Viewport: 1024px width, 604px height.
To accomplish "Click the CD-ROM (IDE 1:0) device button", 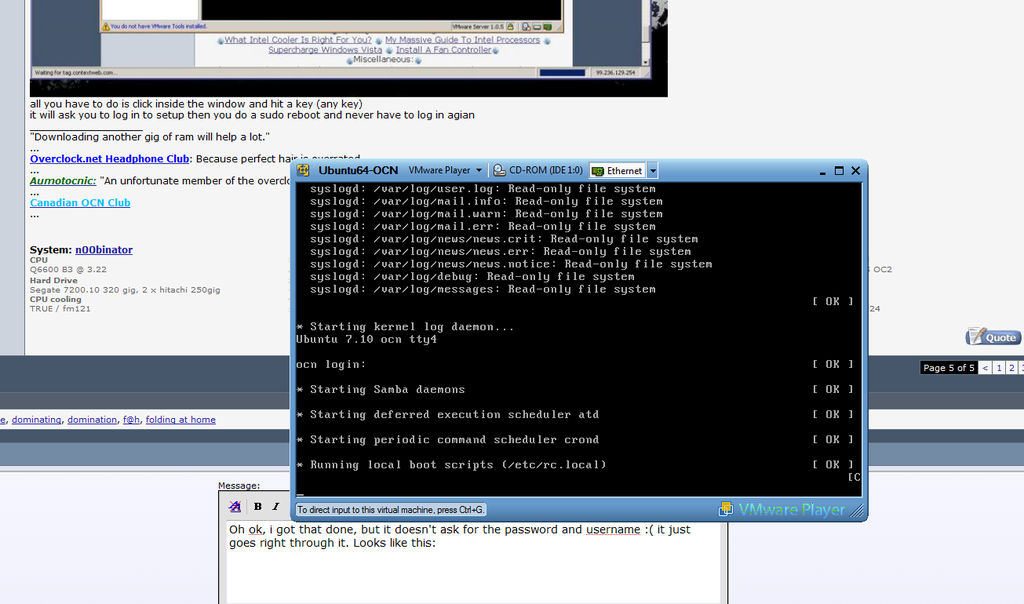I will pyautogui.click(x=538, y=170).
